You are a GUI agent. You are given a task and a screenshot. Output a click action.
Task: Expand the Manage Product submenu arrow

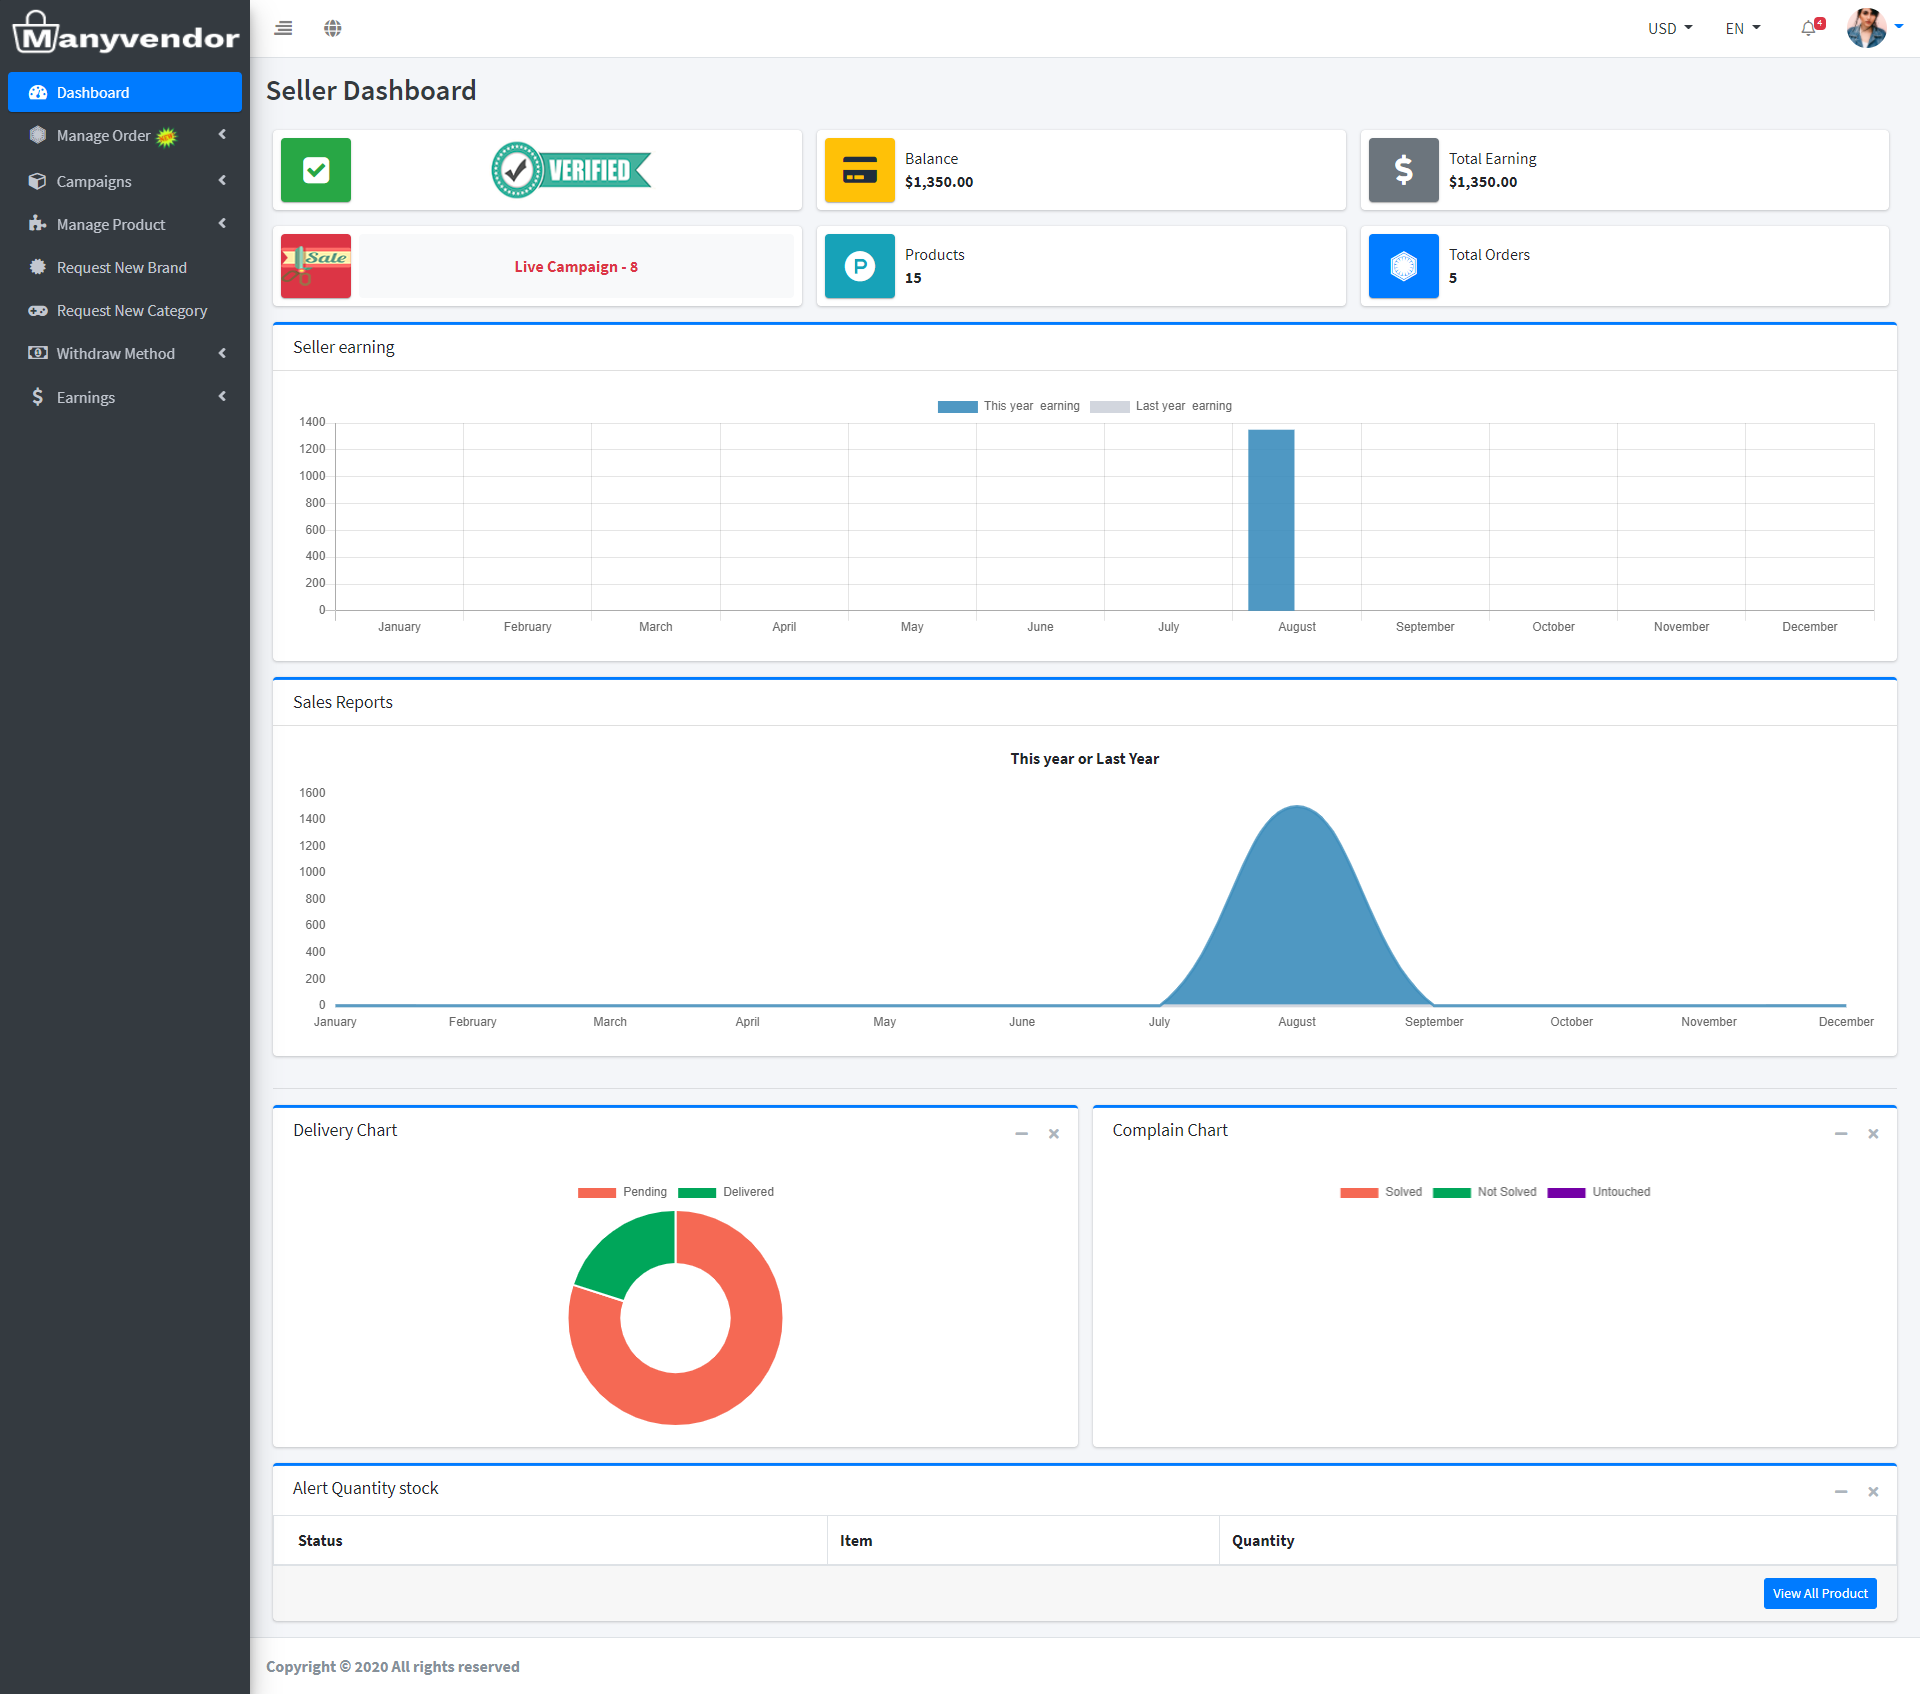coord(222,224)
